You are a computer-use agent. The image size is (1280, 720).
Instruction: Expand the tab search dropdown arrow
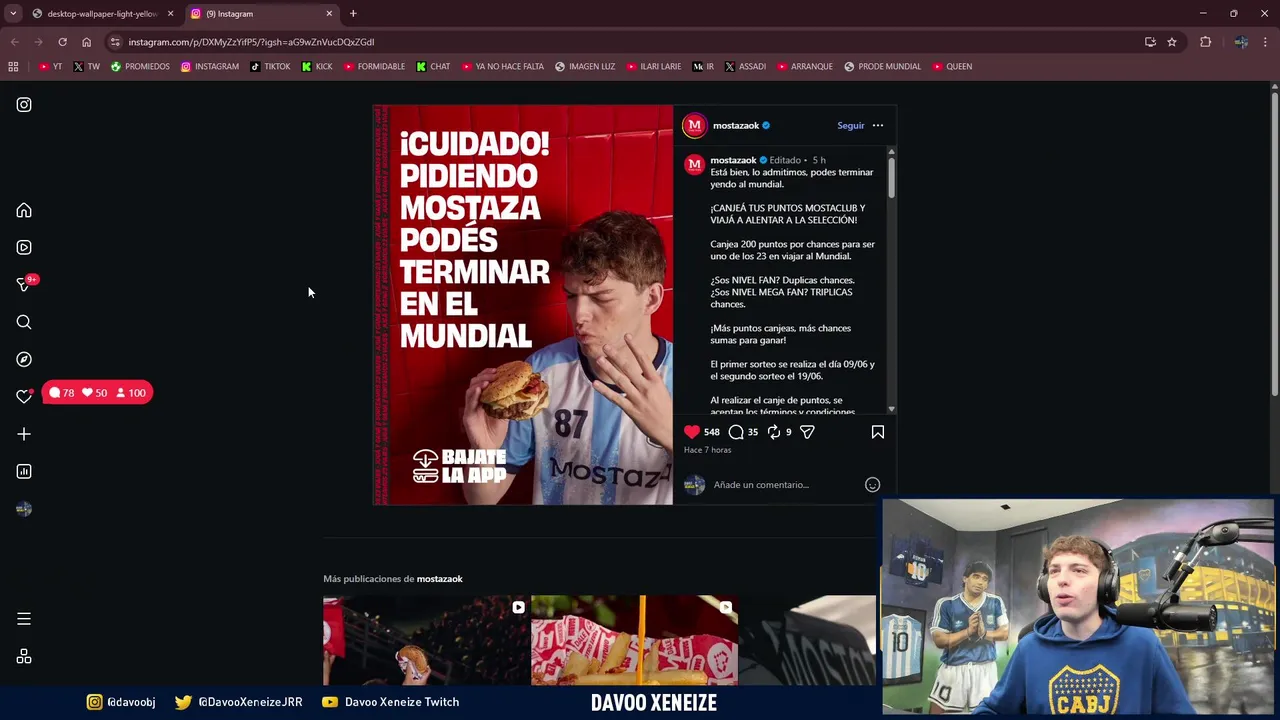[13, 14]
